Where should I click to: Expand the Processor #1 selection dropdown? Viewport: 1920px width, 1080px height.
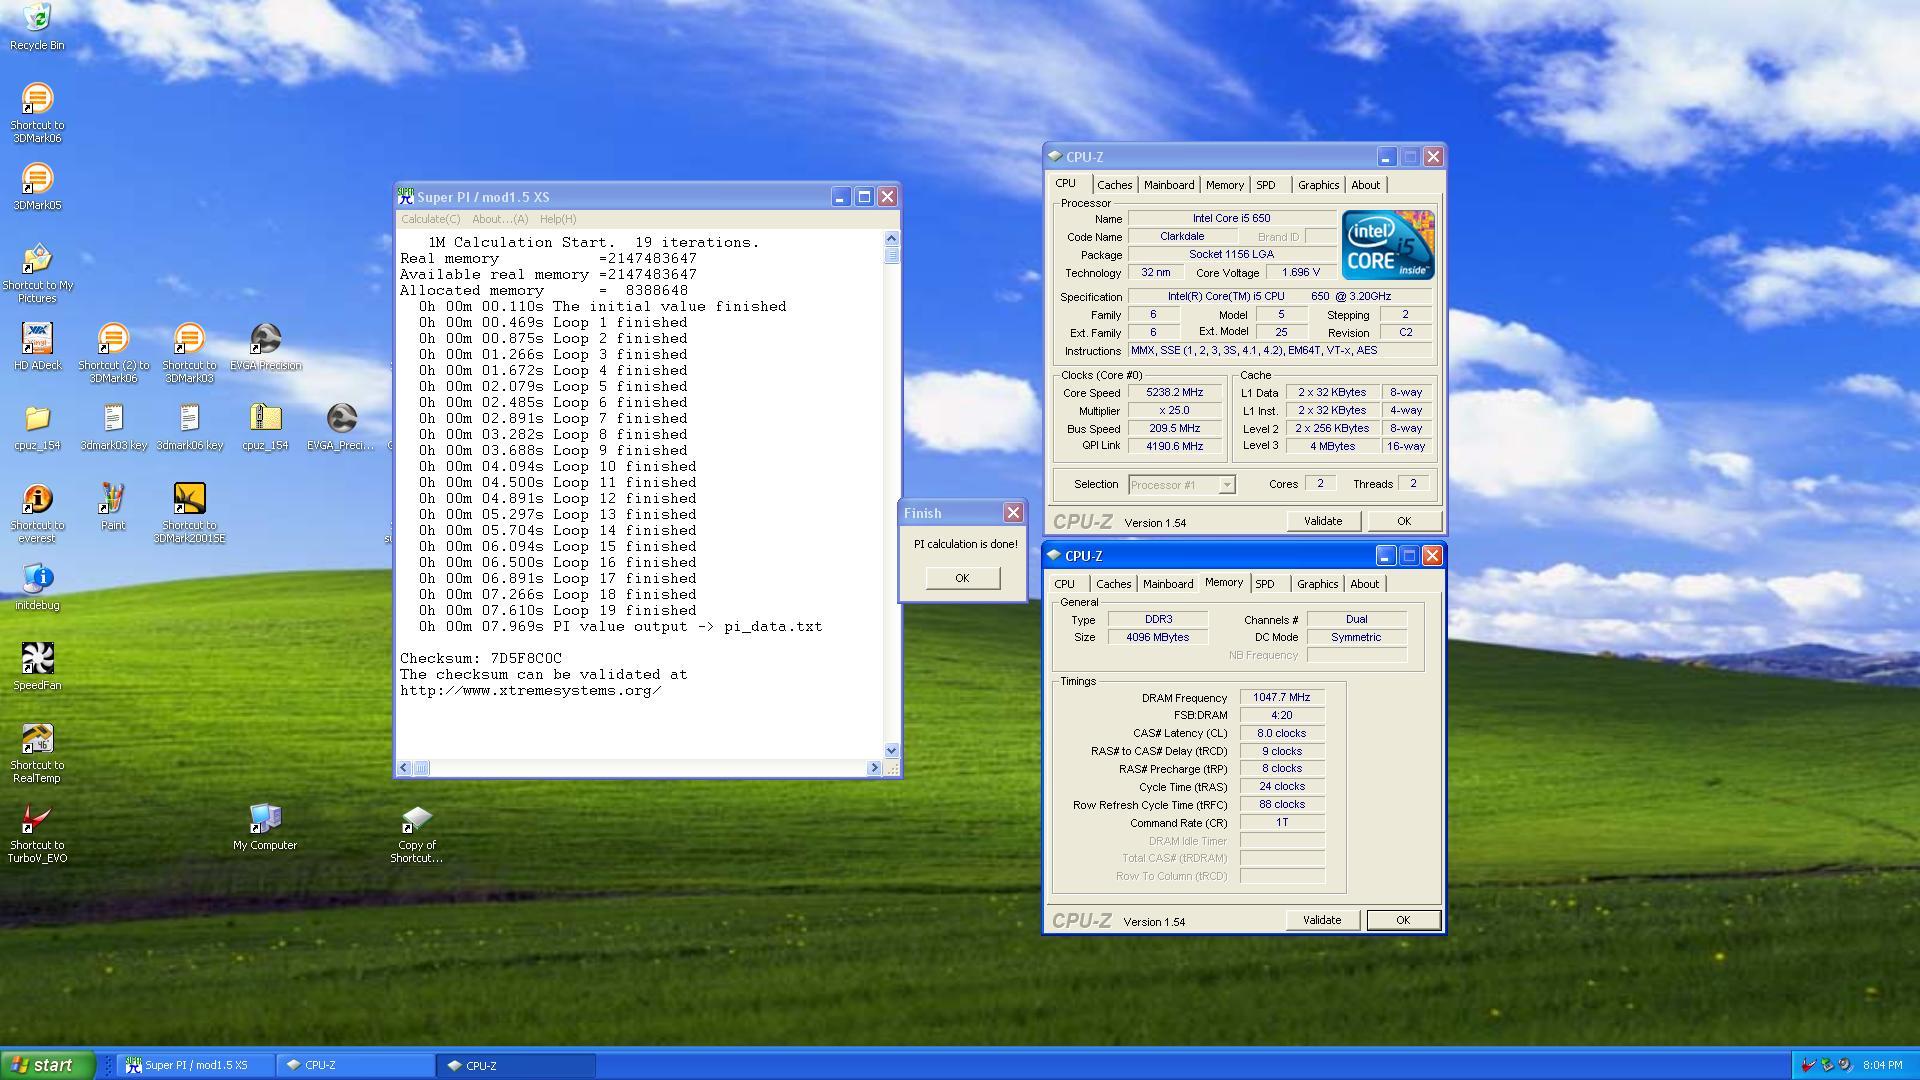click(1227, 485)
